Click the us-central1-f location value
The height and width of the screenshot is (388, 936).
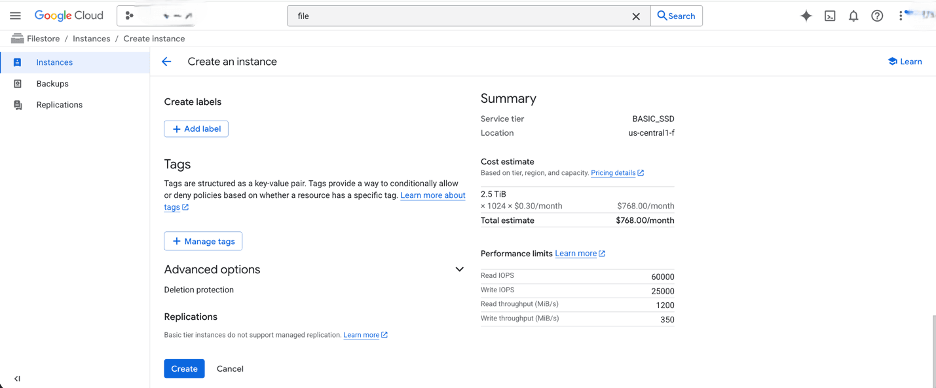[x=651, y=133]
